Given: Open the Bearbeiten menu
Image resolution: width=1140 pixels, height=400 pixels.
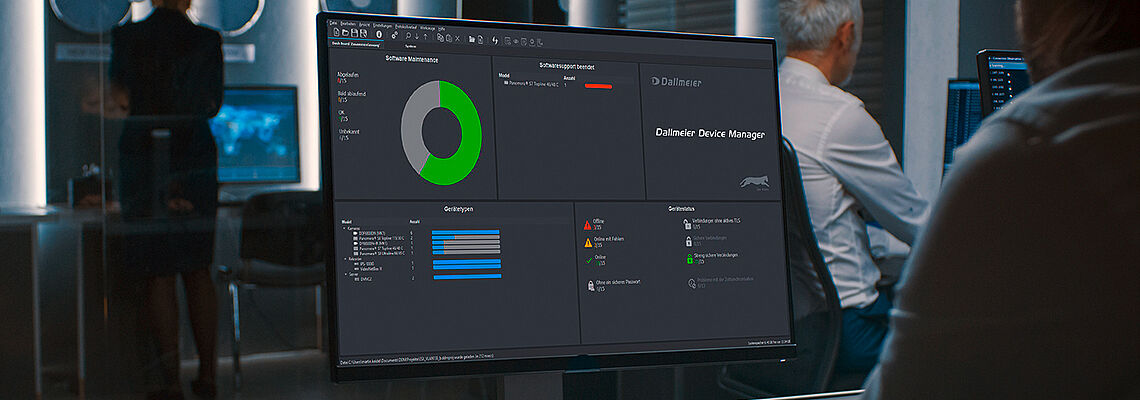Looking at the screenshot, I should pyautogui.click(x=348, y=24).
